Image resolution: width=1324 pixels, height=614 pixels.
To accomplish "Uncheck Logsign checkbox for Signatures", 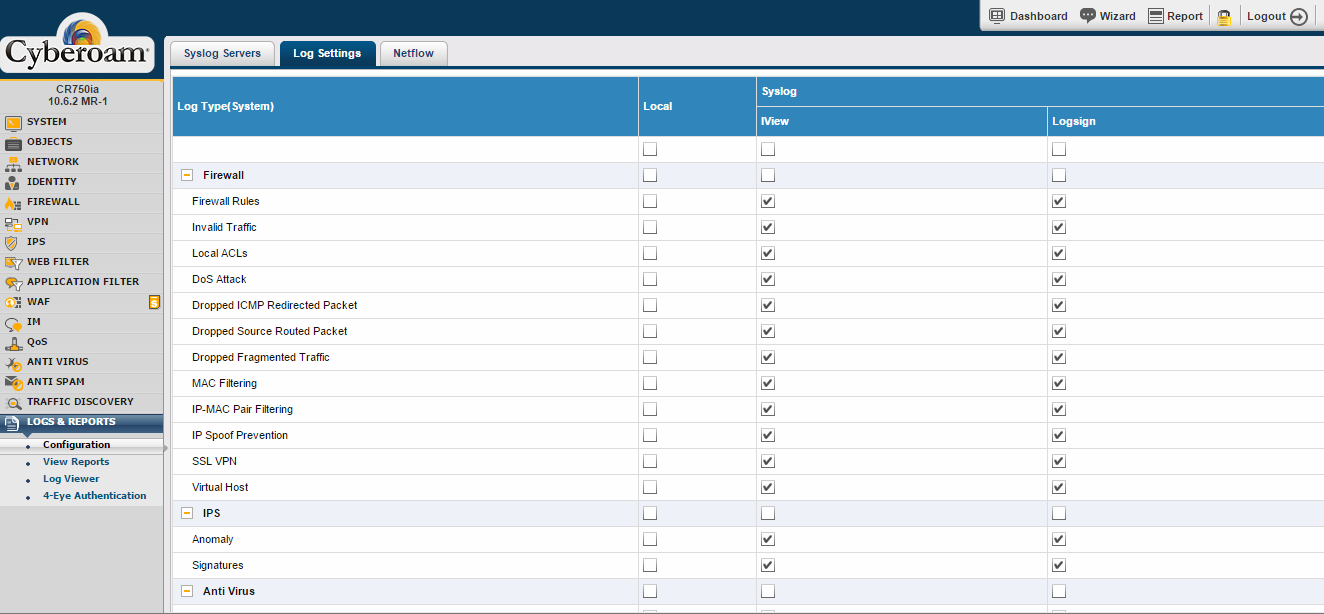I will (1059, 565).
